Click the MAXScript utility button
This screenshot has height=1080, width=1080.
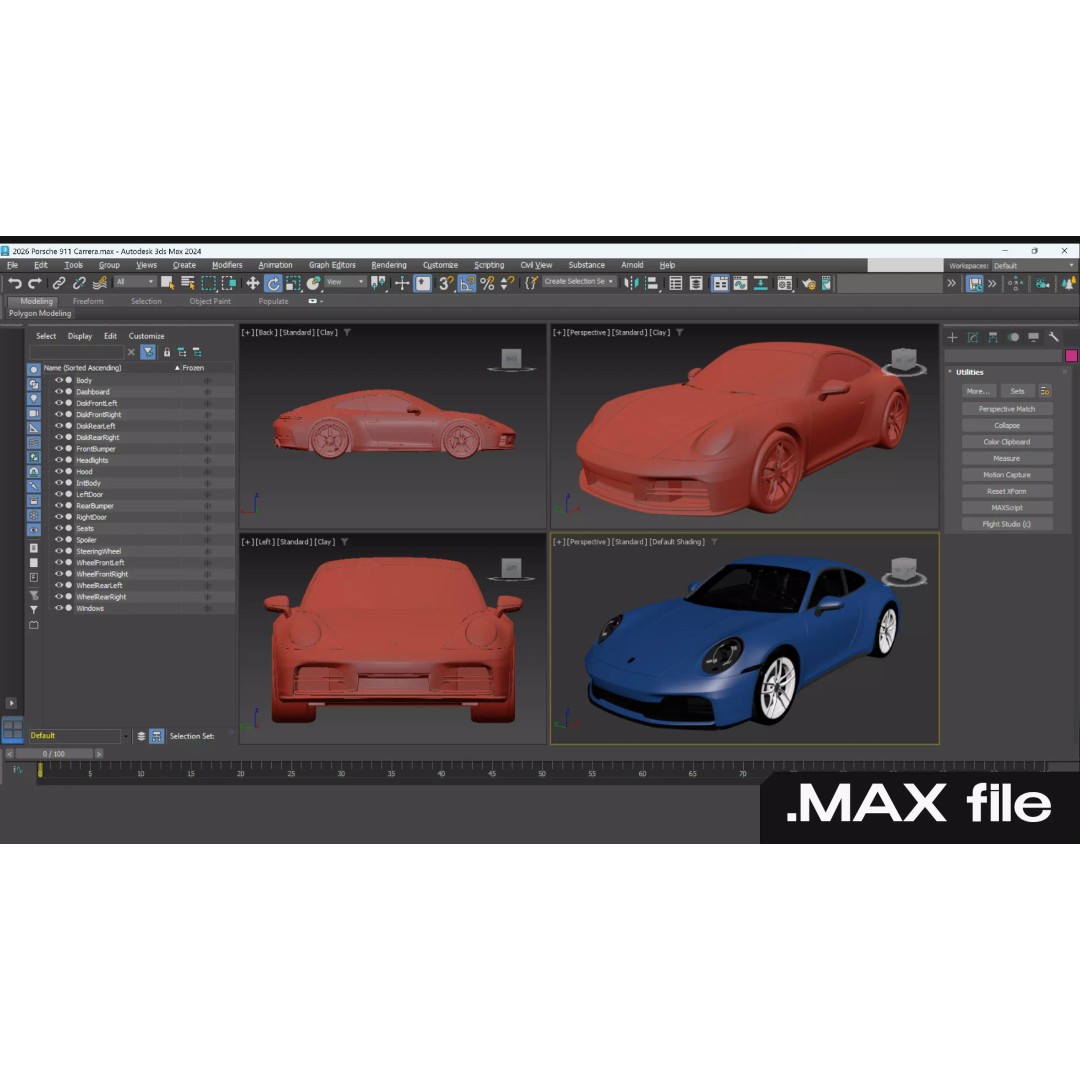(x=1006, y=508)
